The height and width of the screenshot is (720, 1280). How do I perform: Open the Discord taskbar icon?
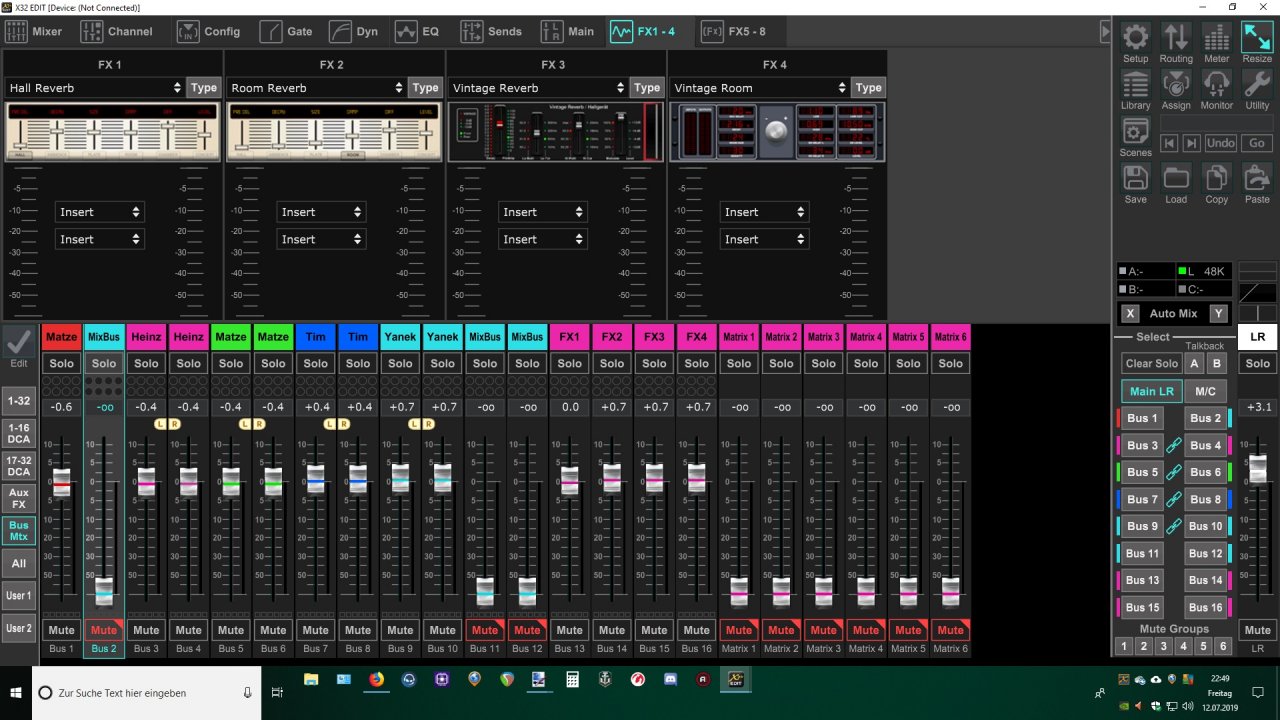coord(670,680)
